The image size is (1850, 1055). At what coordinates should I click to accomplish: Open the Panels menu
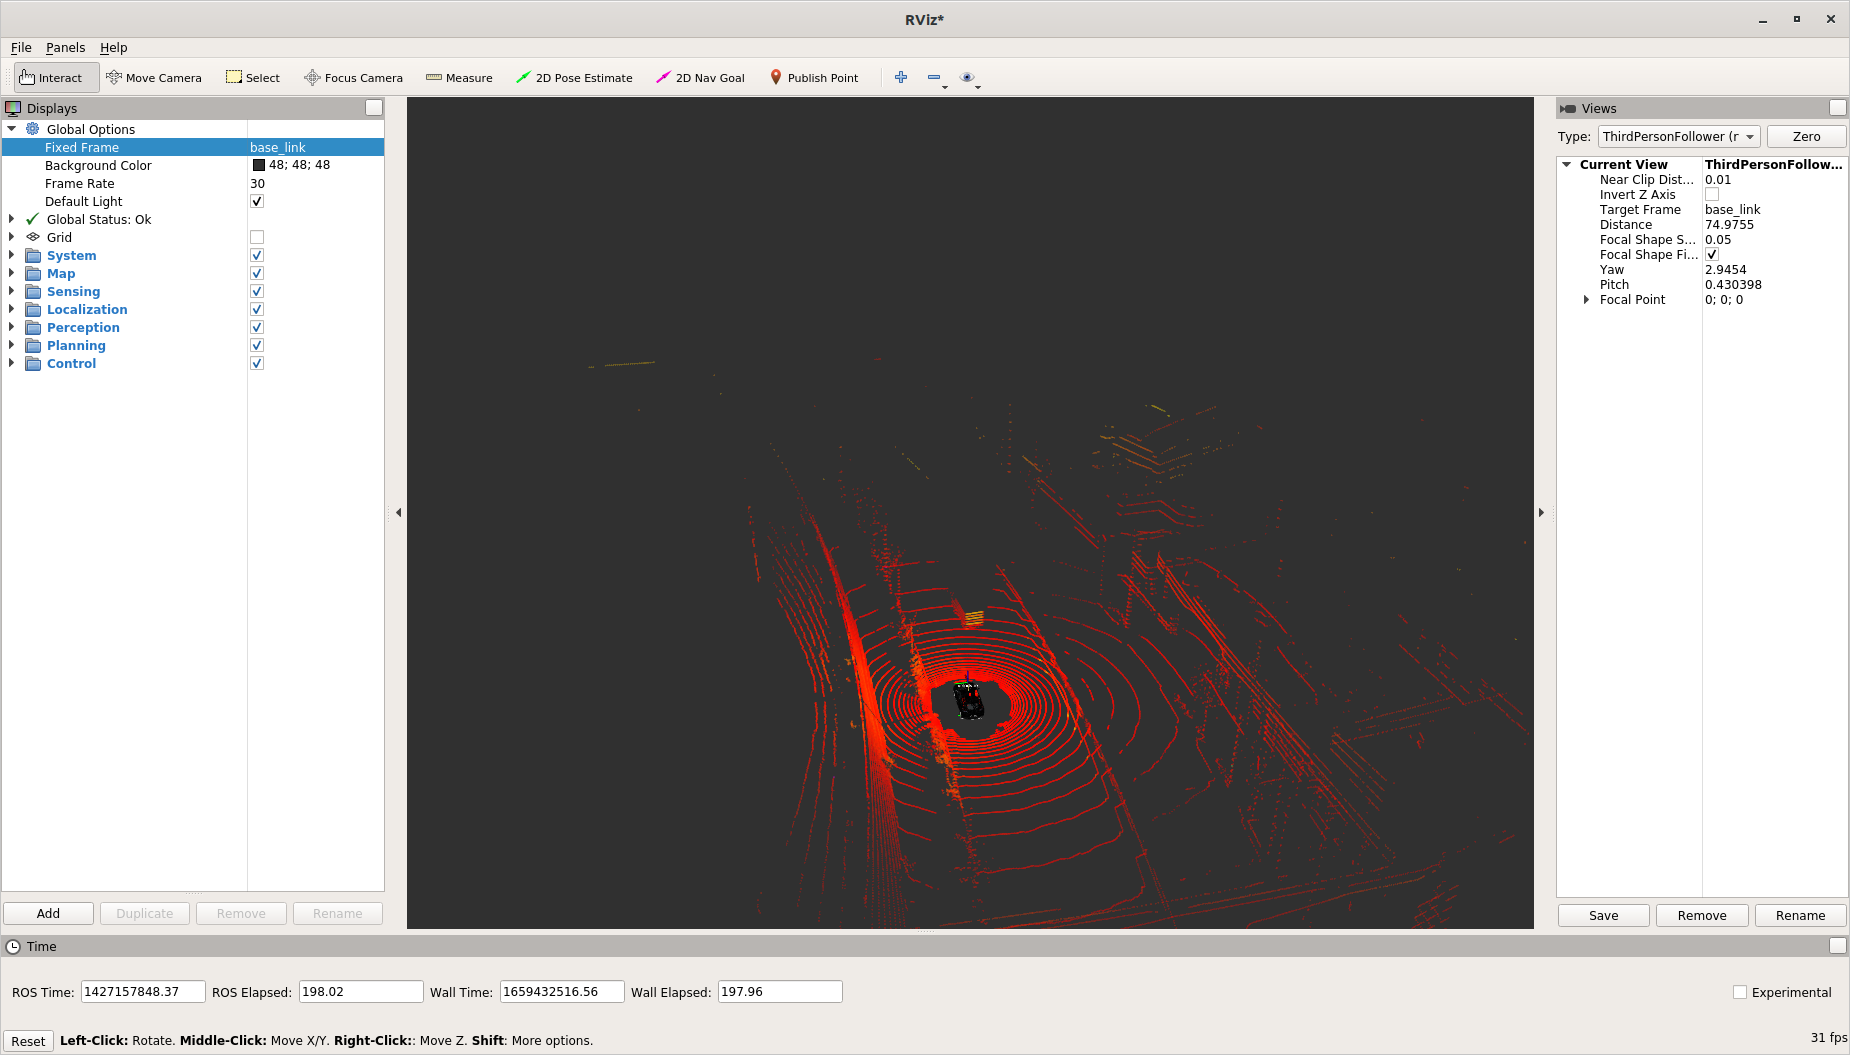[x=65, y=47]
